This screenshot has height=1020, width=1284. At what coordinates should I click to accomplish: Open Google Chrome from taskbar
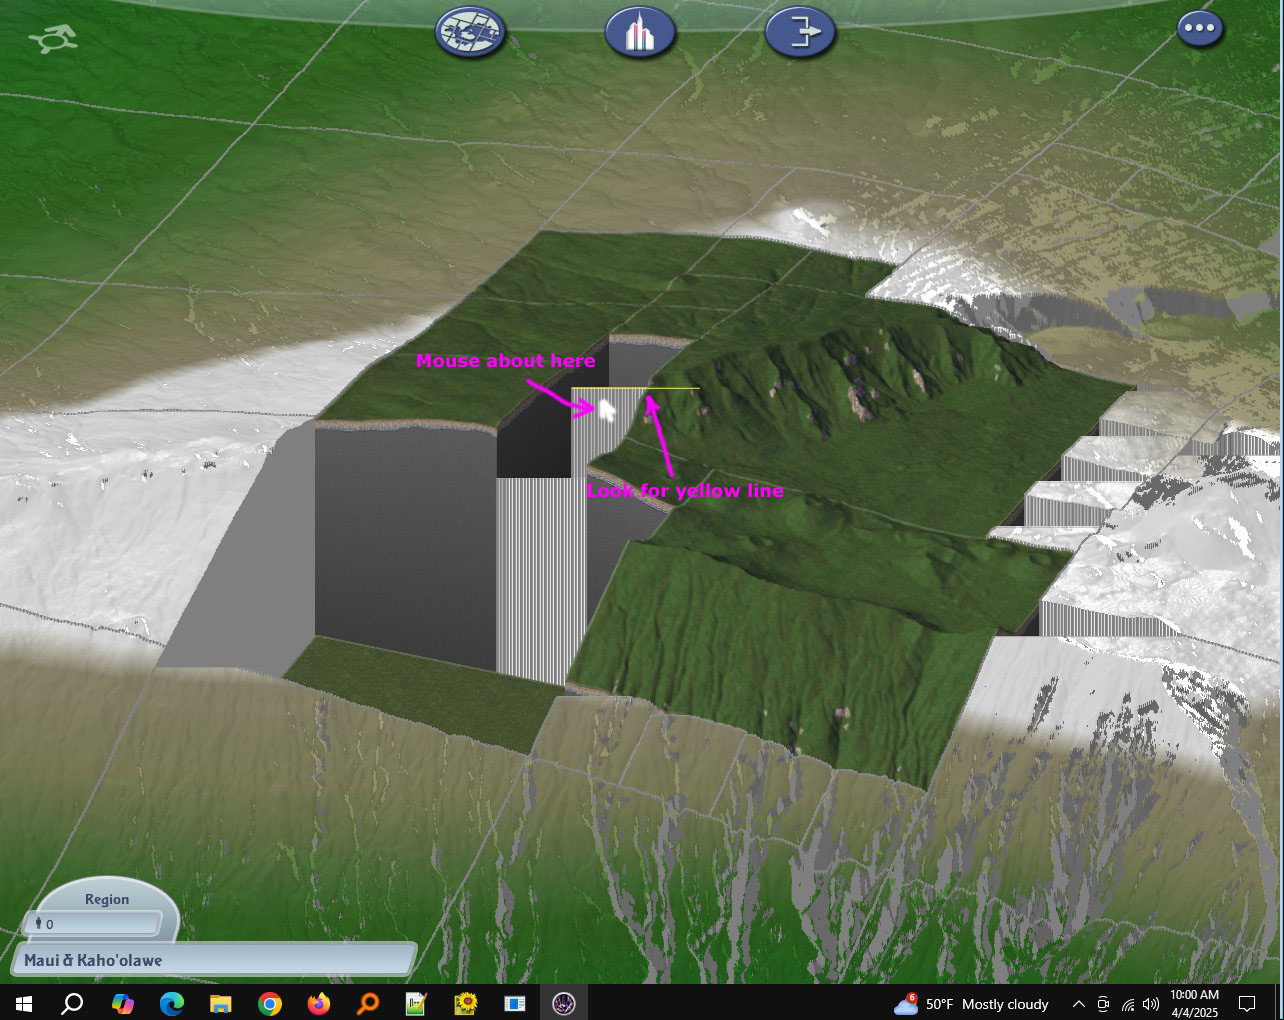click(269, 1003)
